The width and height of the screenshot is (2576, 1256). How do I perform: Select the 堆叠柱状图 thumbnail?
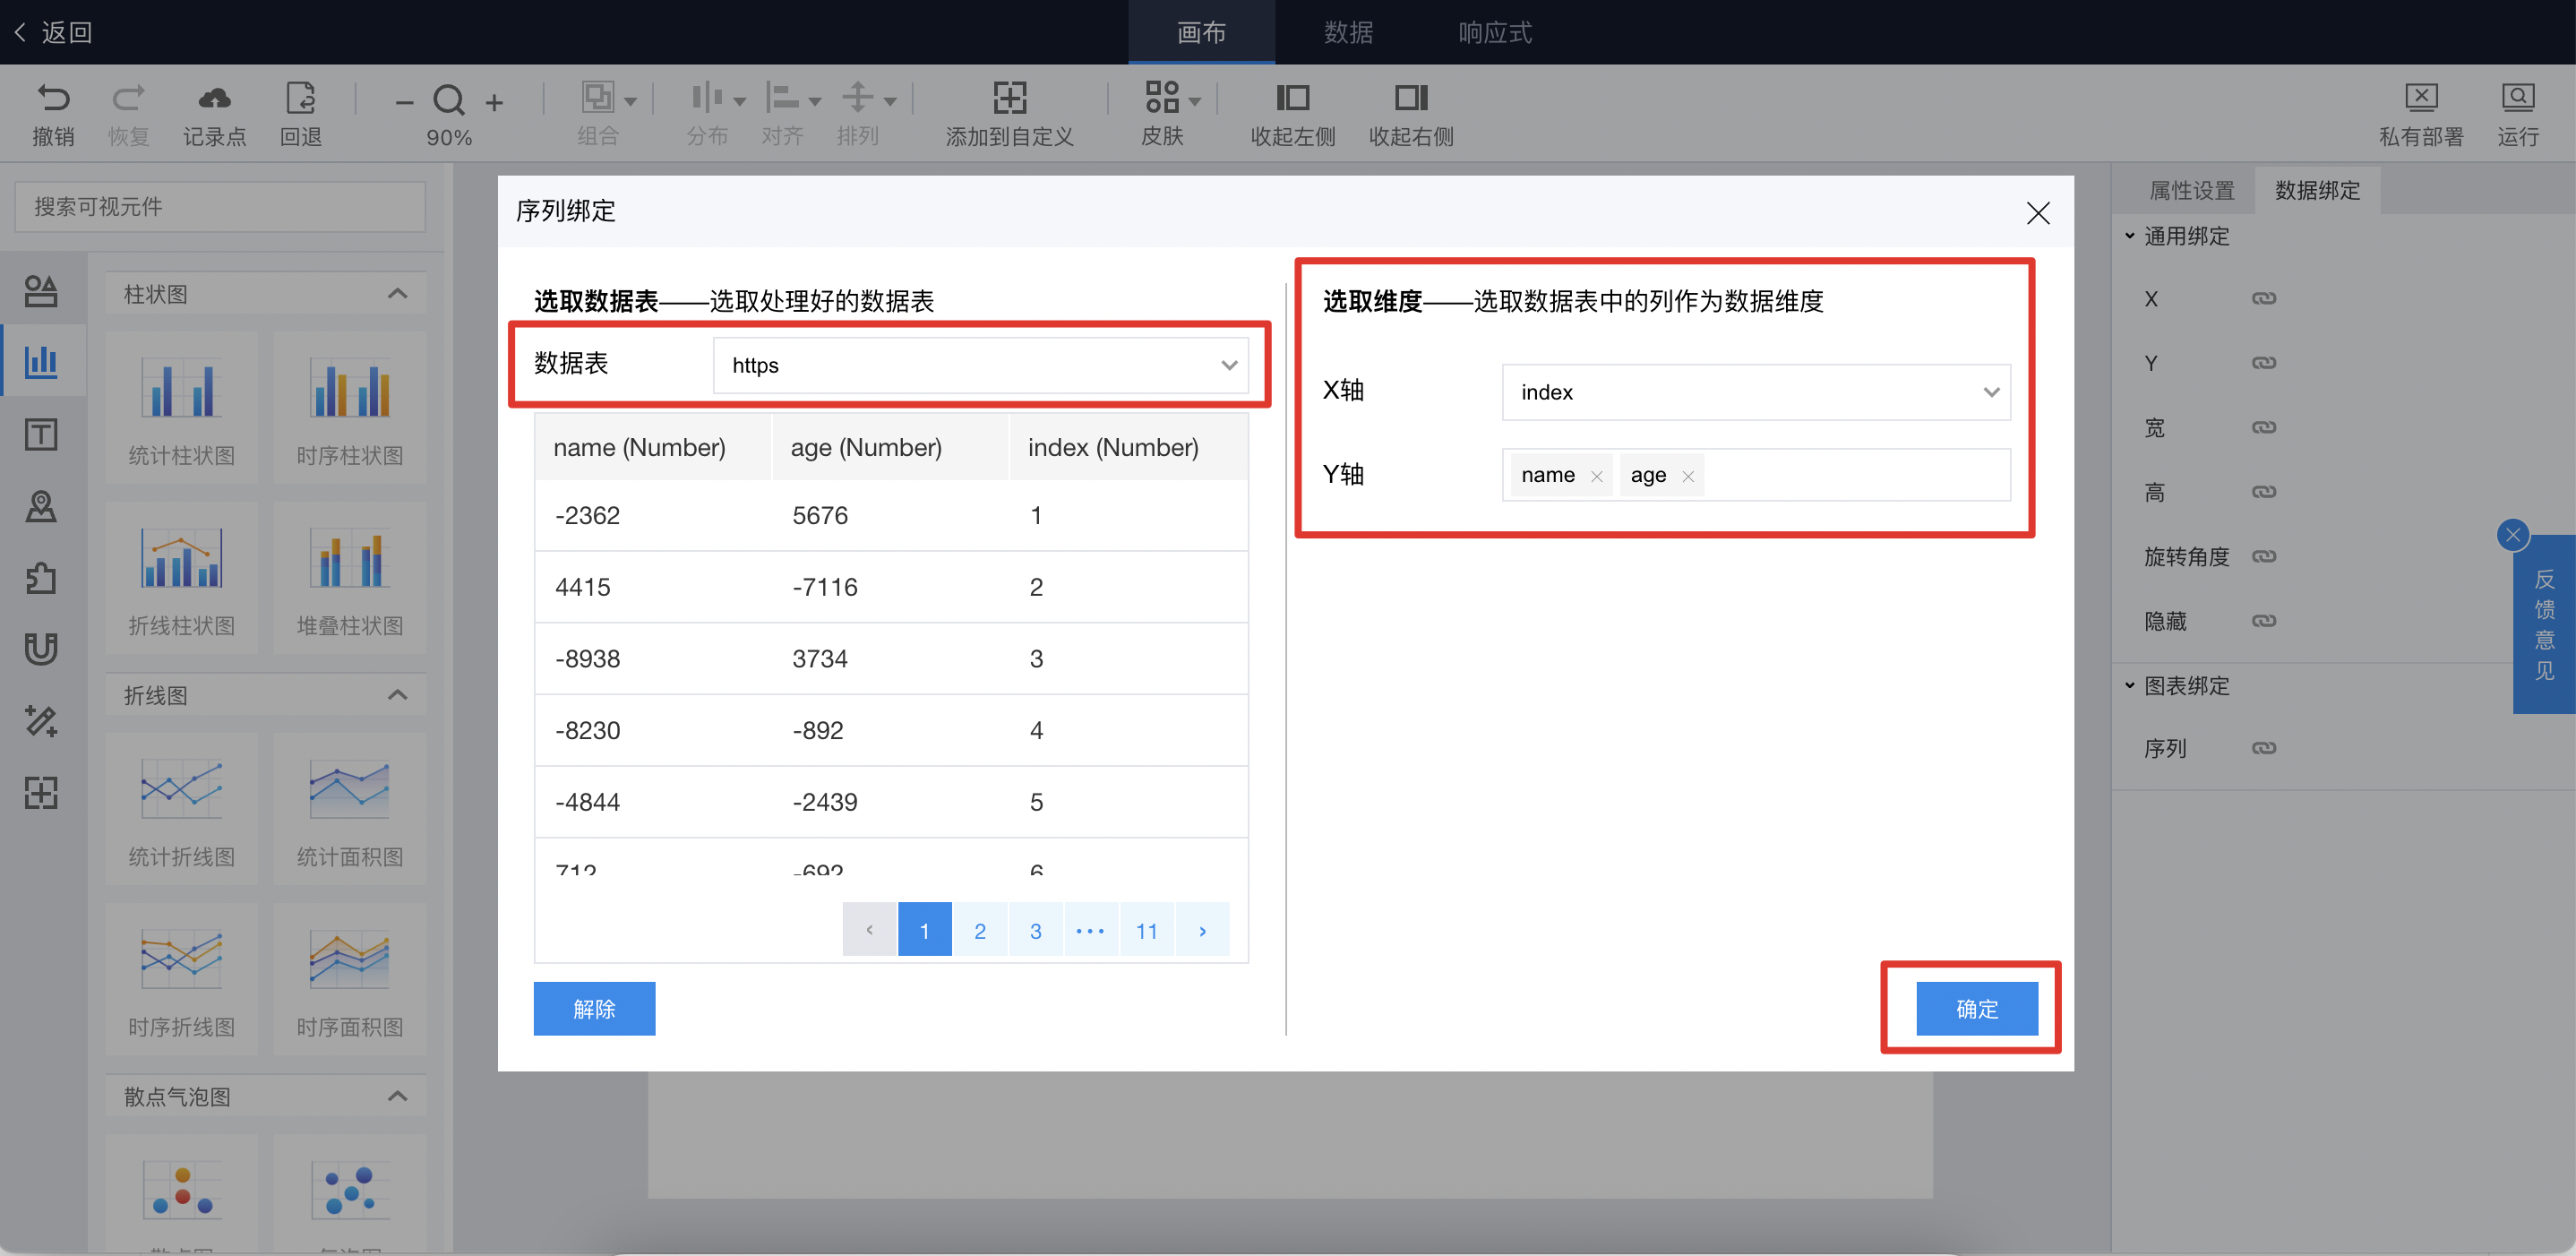[x=350, y=579]
